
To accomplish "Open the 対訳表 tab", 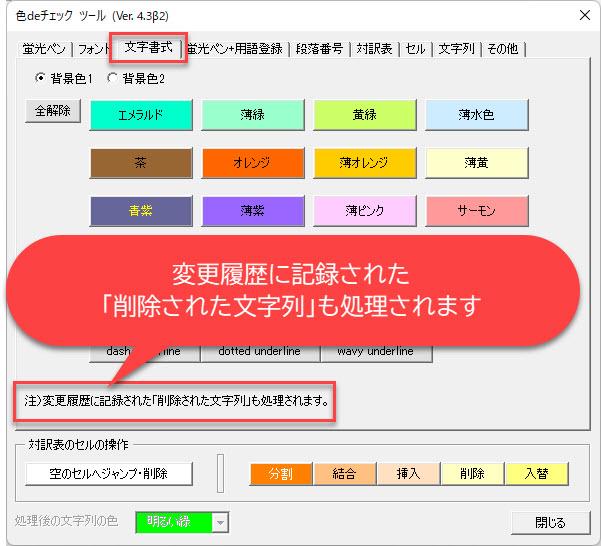I will click(x=375, y=49).
